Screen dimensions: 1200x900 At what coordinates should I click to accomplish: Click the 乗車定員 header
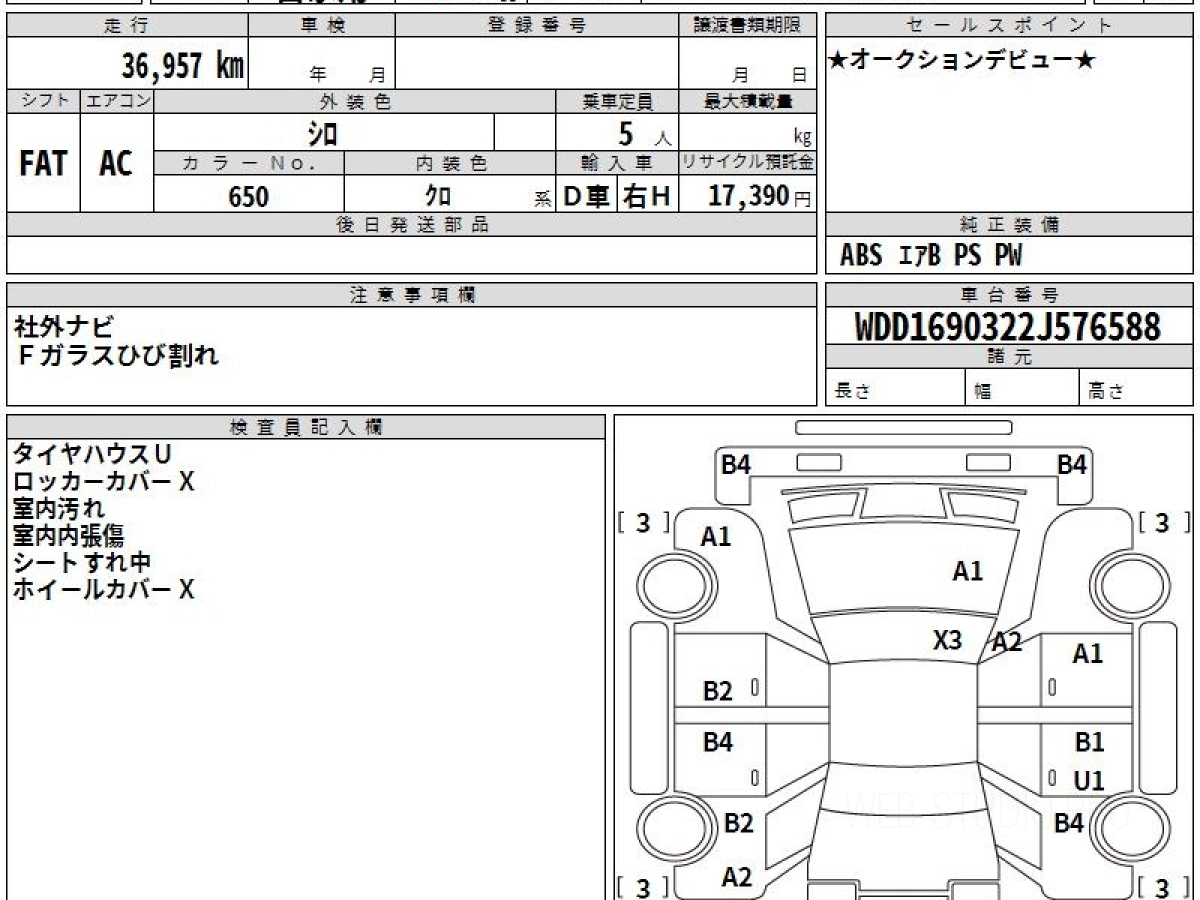(617, 101)
